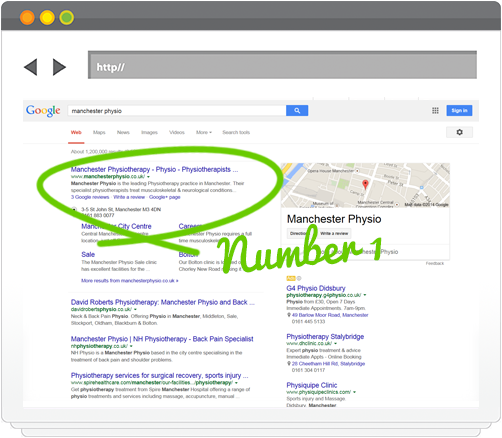Click Write a review button in info panel
502x438 pixels.
pyautogui.click(x=334, y=234)
